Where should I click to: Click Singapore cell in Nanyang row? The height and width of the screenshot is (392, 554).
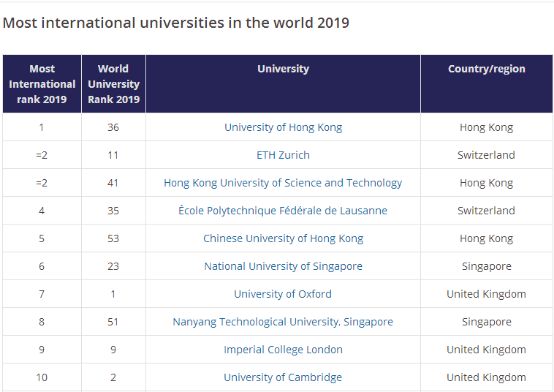tap(487, 322)
